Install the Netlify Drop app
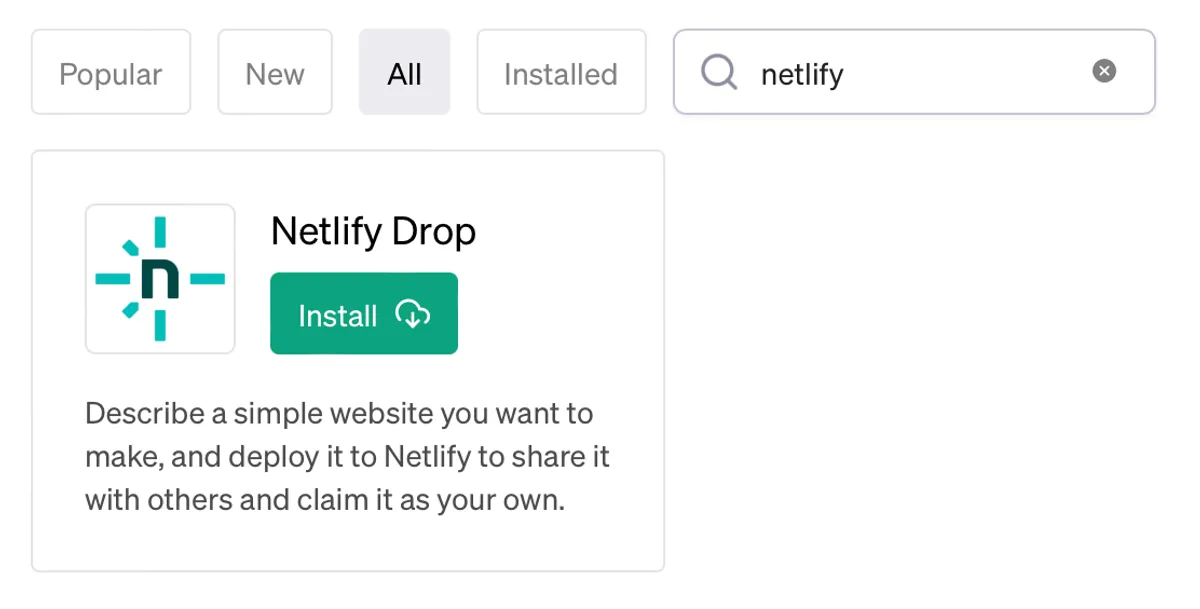This screenshot has width=1200, height=609. [363, 313]
